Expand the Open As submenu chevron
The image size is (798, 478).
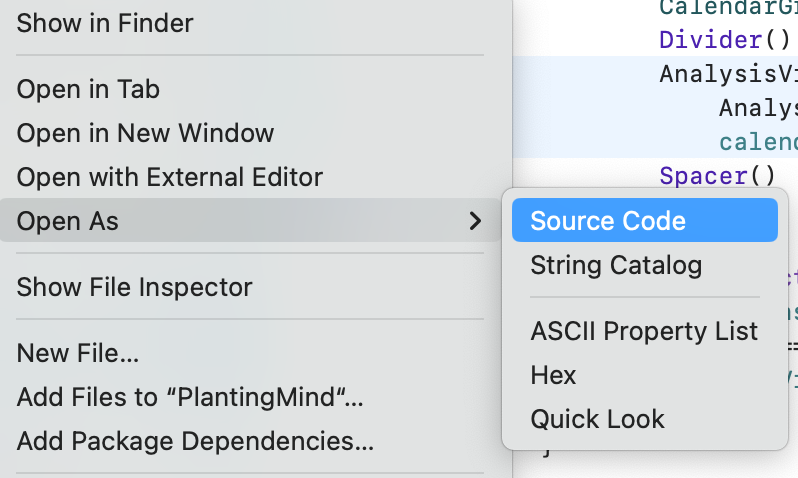point(475,221)
